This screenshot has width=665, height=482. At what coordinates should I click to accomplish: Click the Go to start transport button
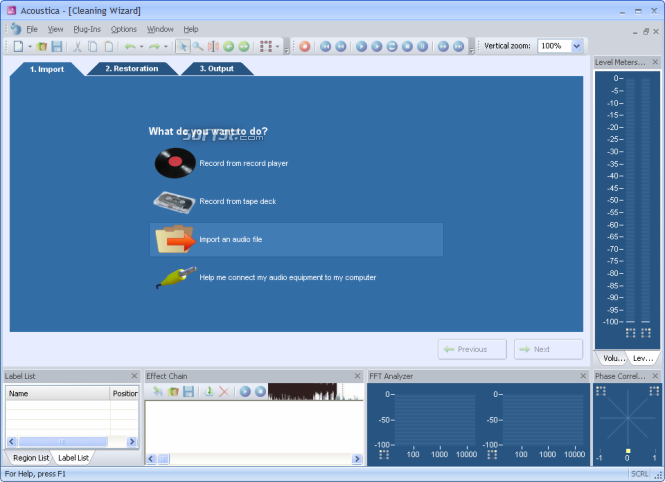pyautogui.click(x=325, y=46)
